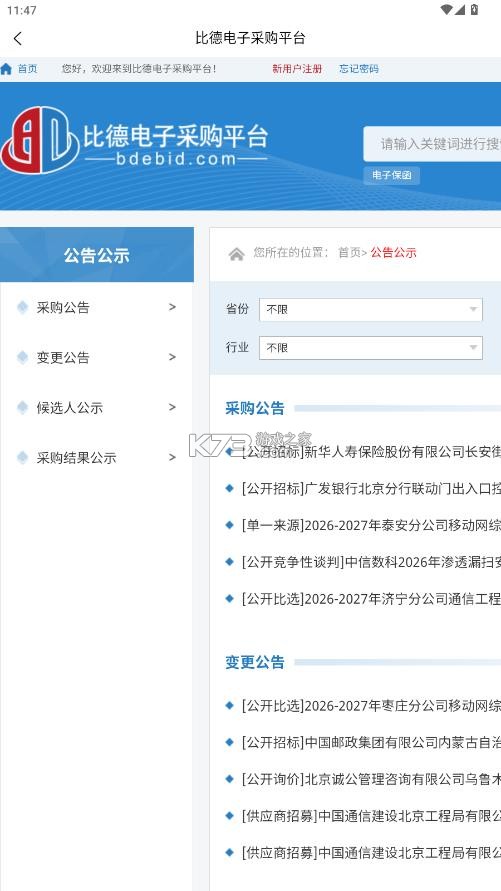
Task: Open 枣庄分公司 change notice
Action: (371, 706)
